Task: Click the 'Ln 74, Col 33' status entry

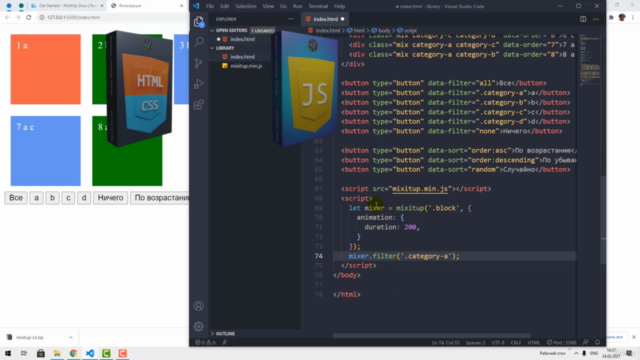Action: coord(445,342)
